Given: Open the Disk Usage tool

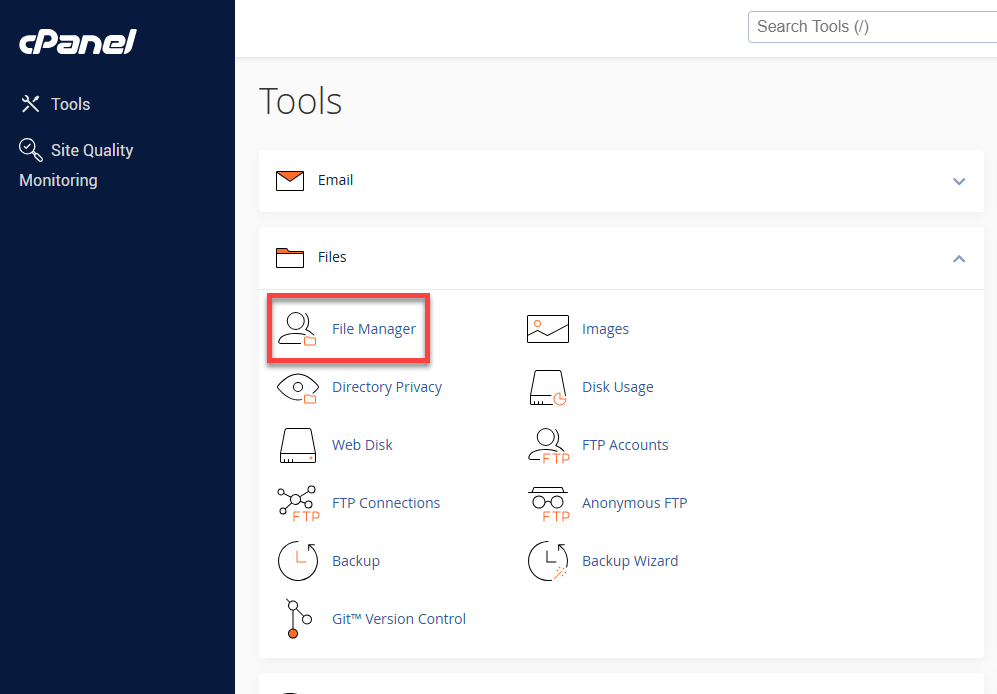Looking at the screenshot, I should [x=617, y=386].
